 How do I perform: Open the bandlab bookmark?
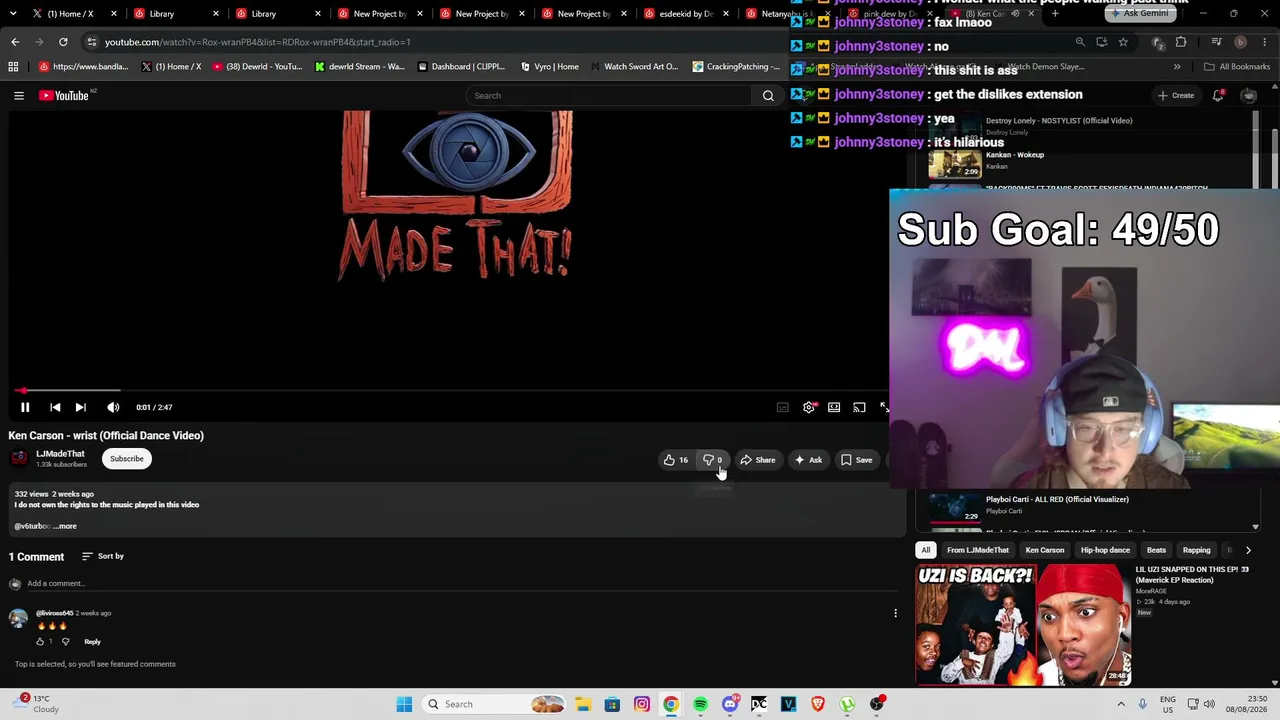(x=83, y=67)
